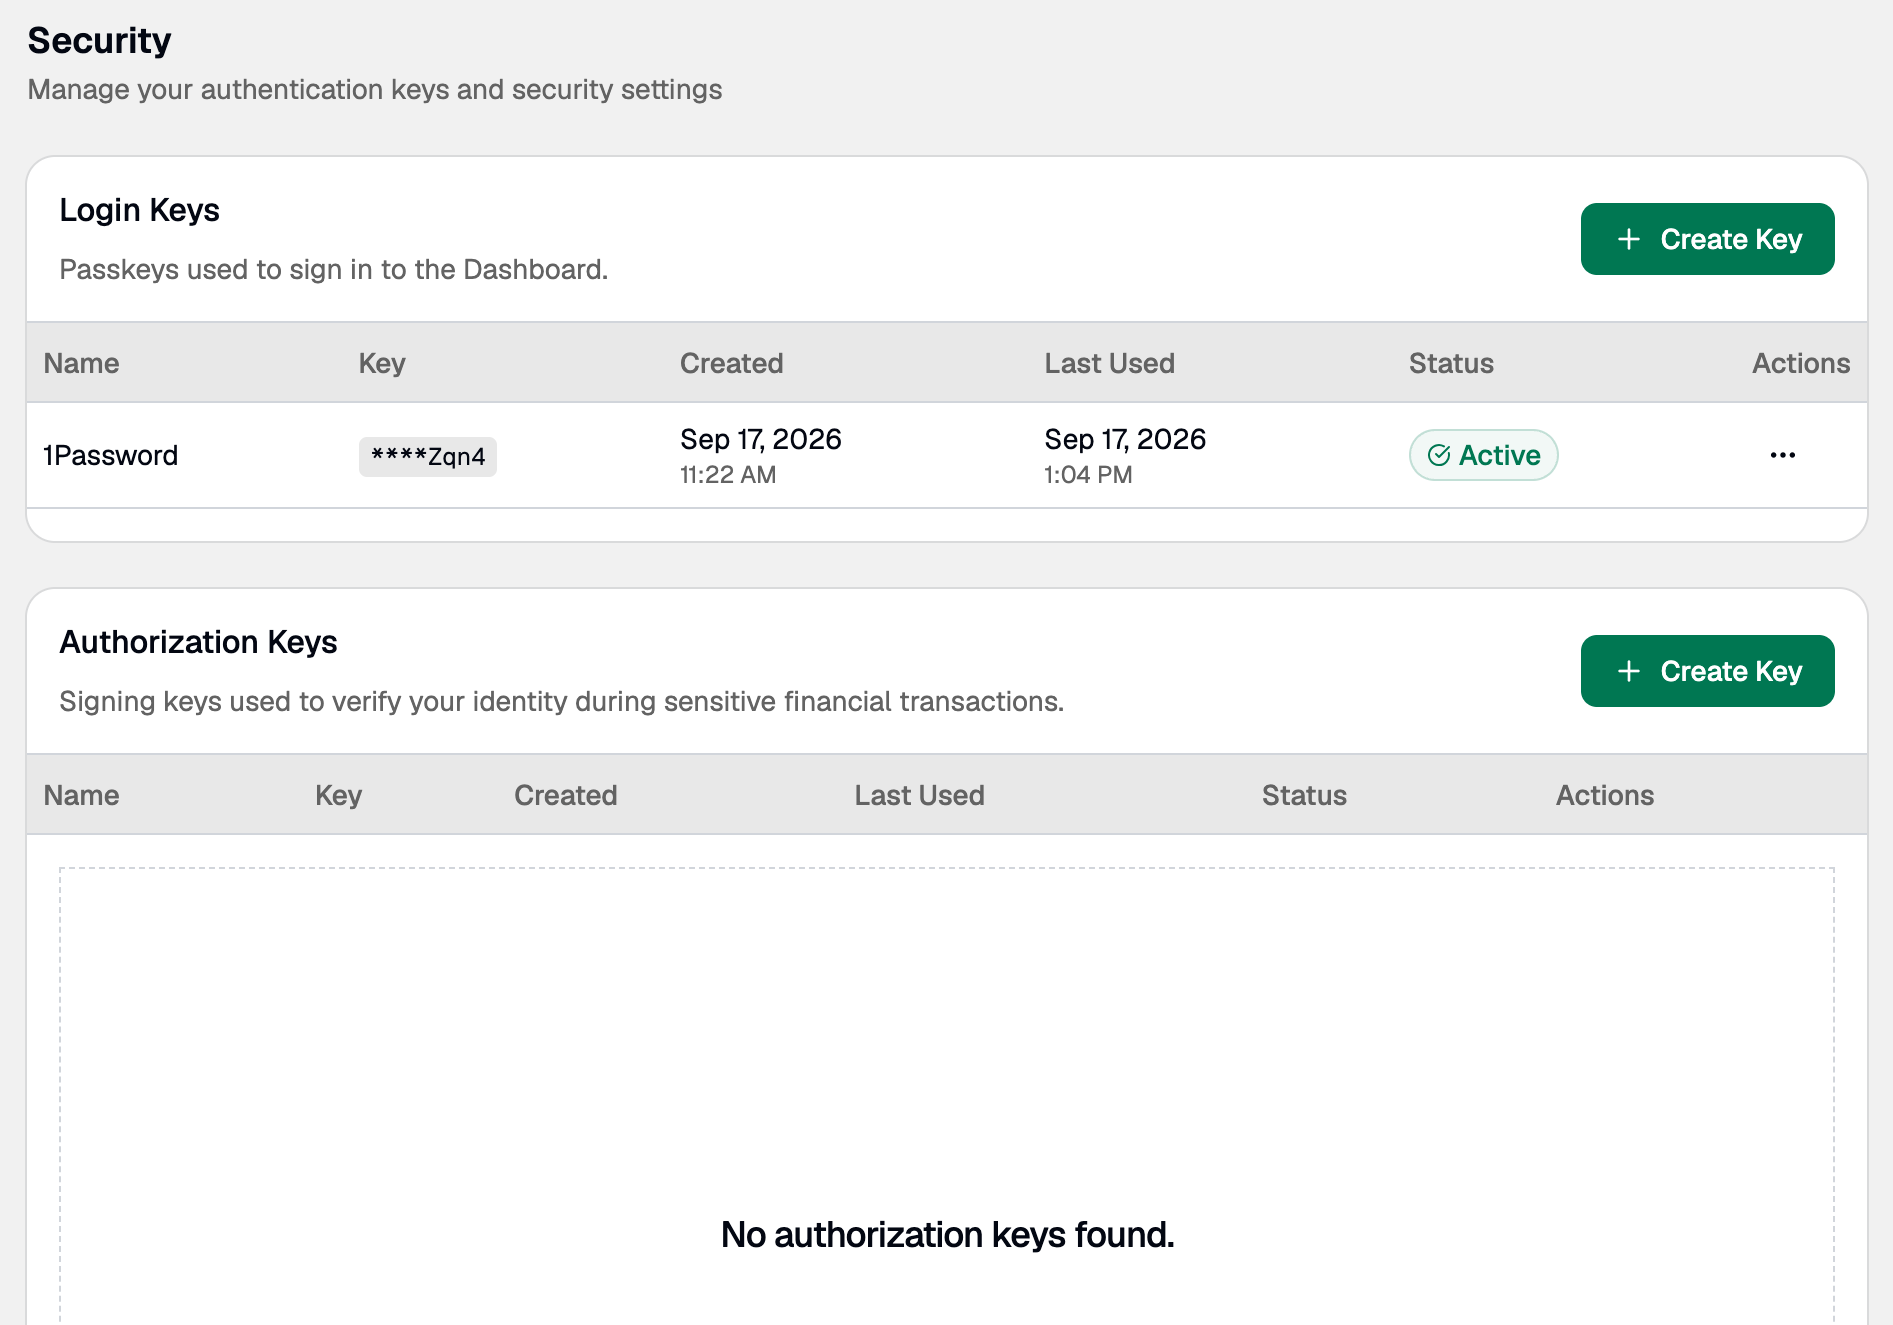Click 'Signing keys used to verify' description
Screen dimensions: 1893x1325
561,701
